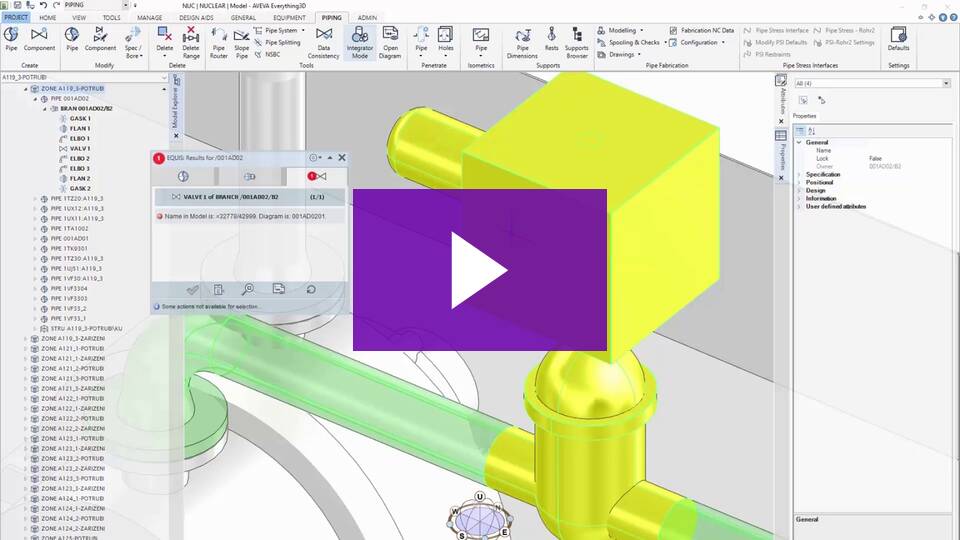Image resolution: width=960 pixels, height=540 pixels.
Task: Click the accept checkmark icon in the results panel
Action: (192, 290)
